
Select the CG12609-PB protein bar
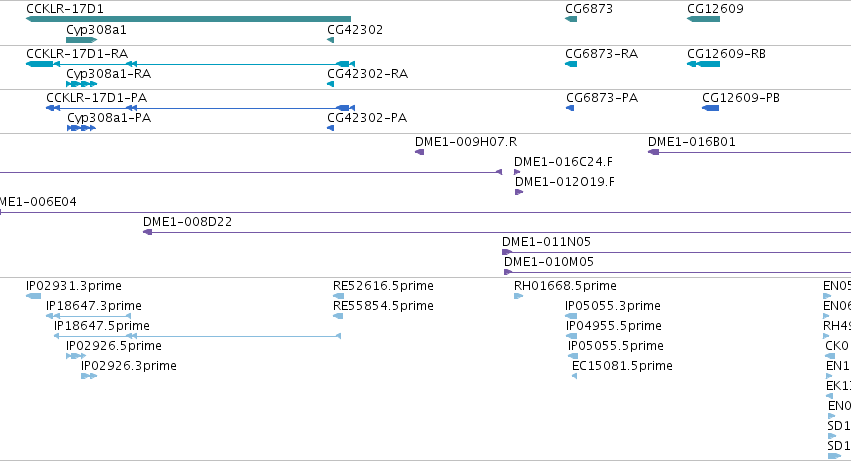pos(710,108)
